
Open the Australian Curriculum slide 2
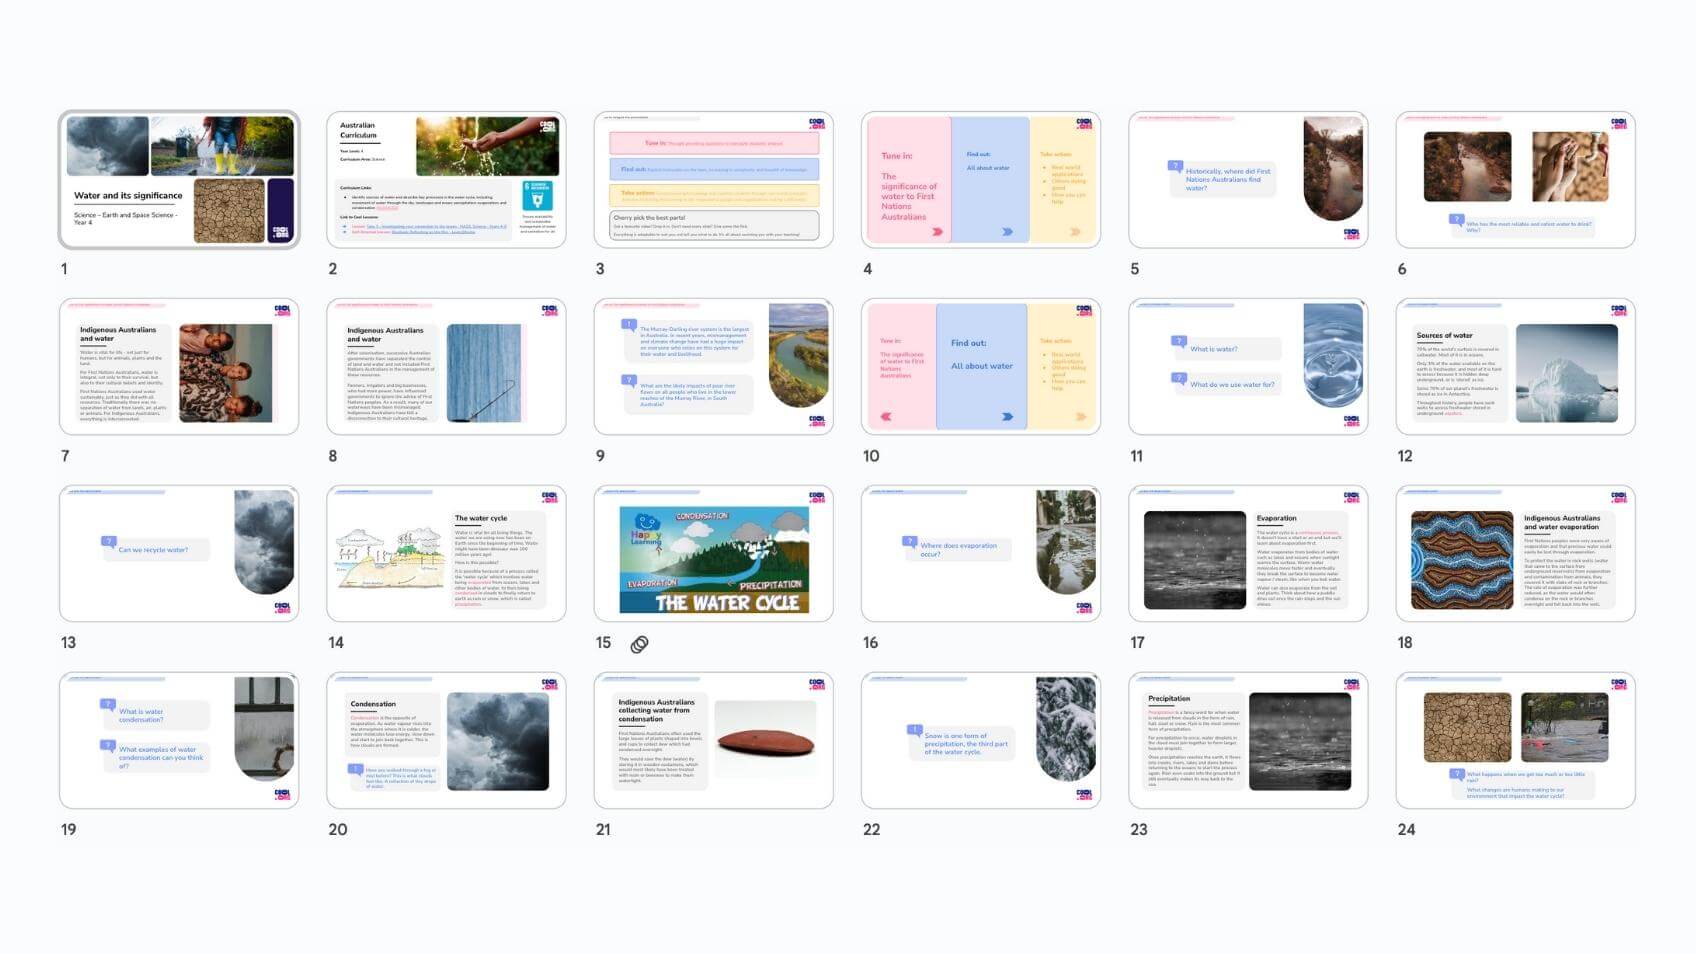click(446, 180)
